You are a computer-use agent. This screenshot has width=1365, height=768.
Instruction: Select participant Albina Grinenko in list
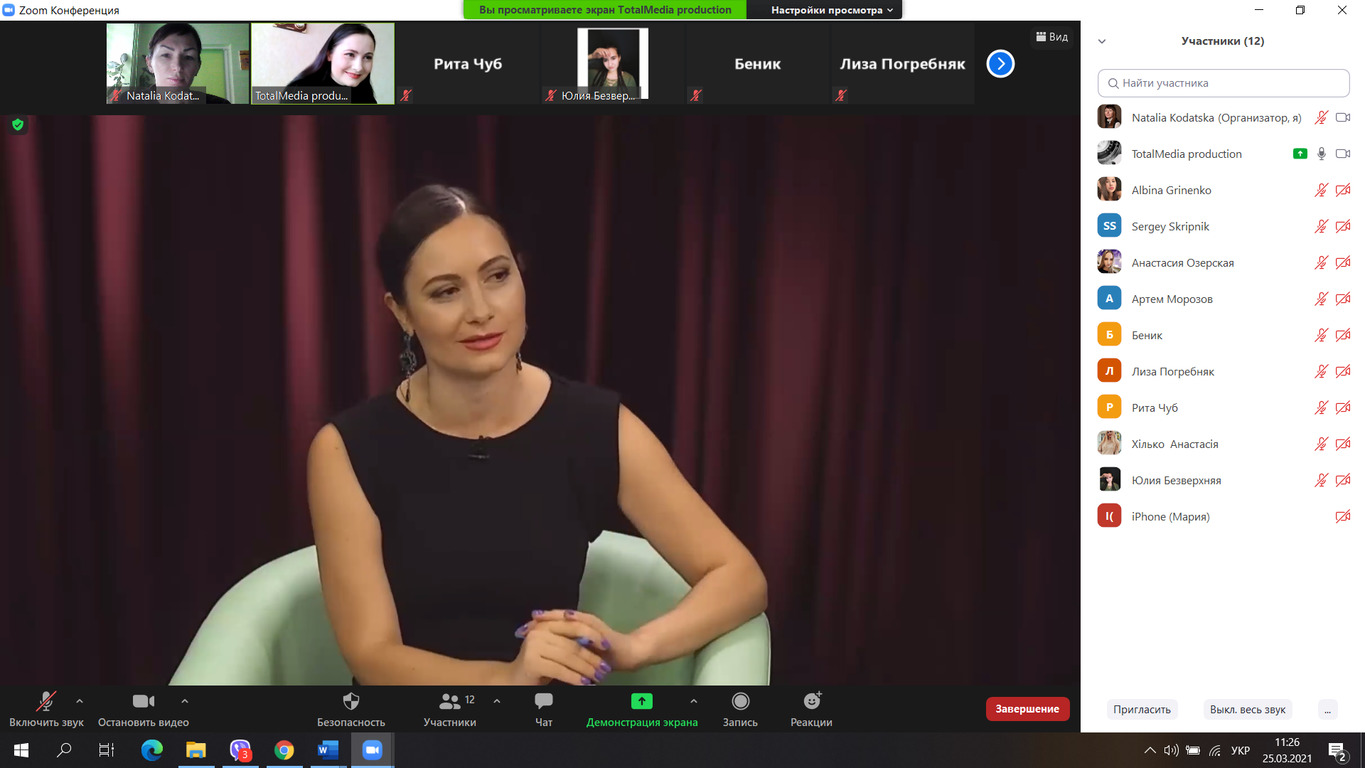[1223, 190]
